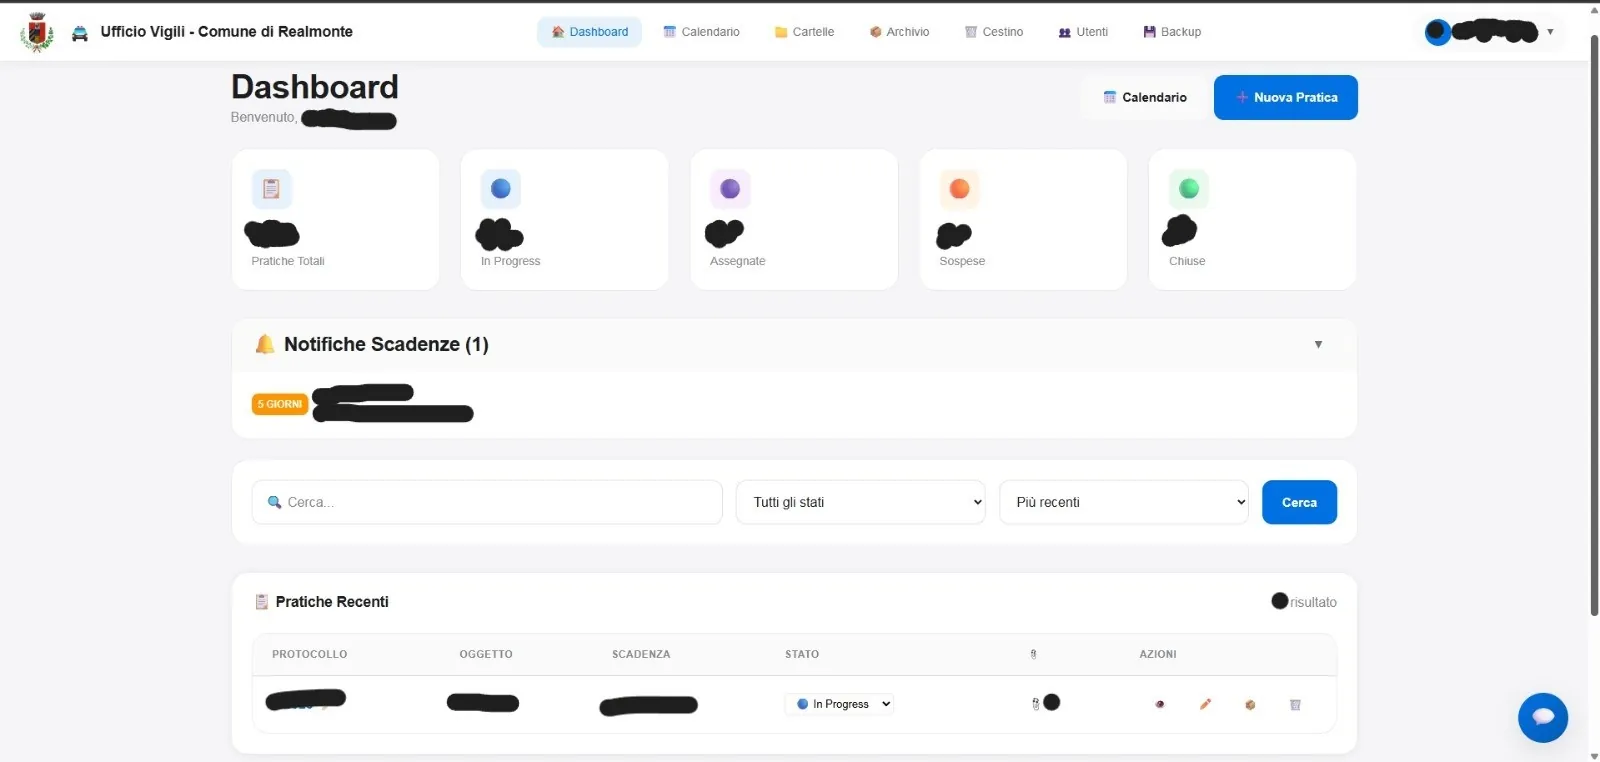Screen dimensions: 1600x762
Task: Go to the Dashboard tab
Action: [x=590, y=32]
